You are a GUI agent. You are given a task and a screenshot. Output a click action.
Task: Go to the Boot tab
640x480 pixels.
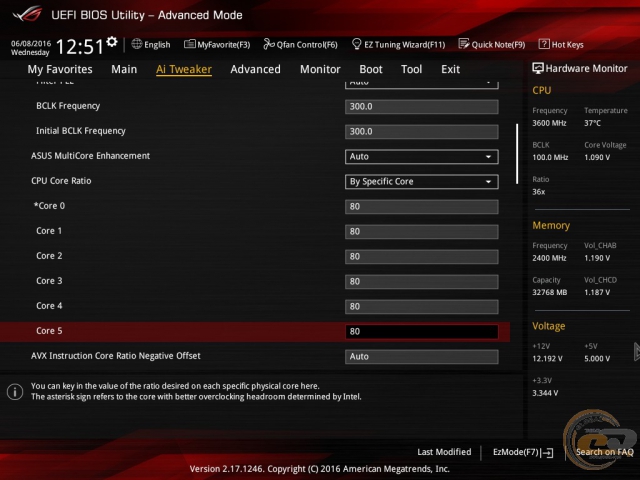click(371, 69)
